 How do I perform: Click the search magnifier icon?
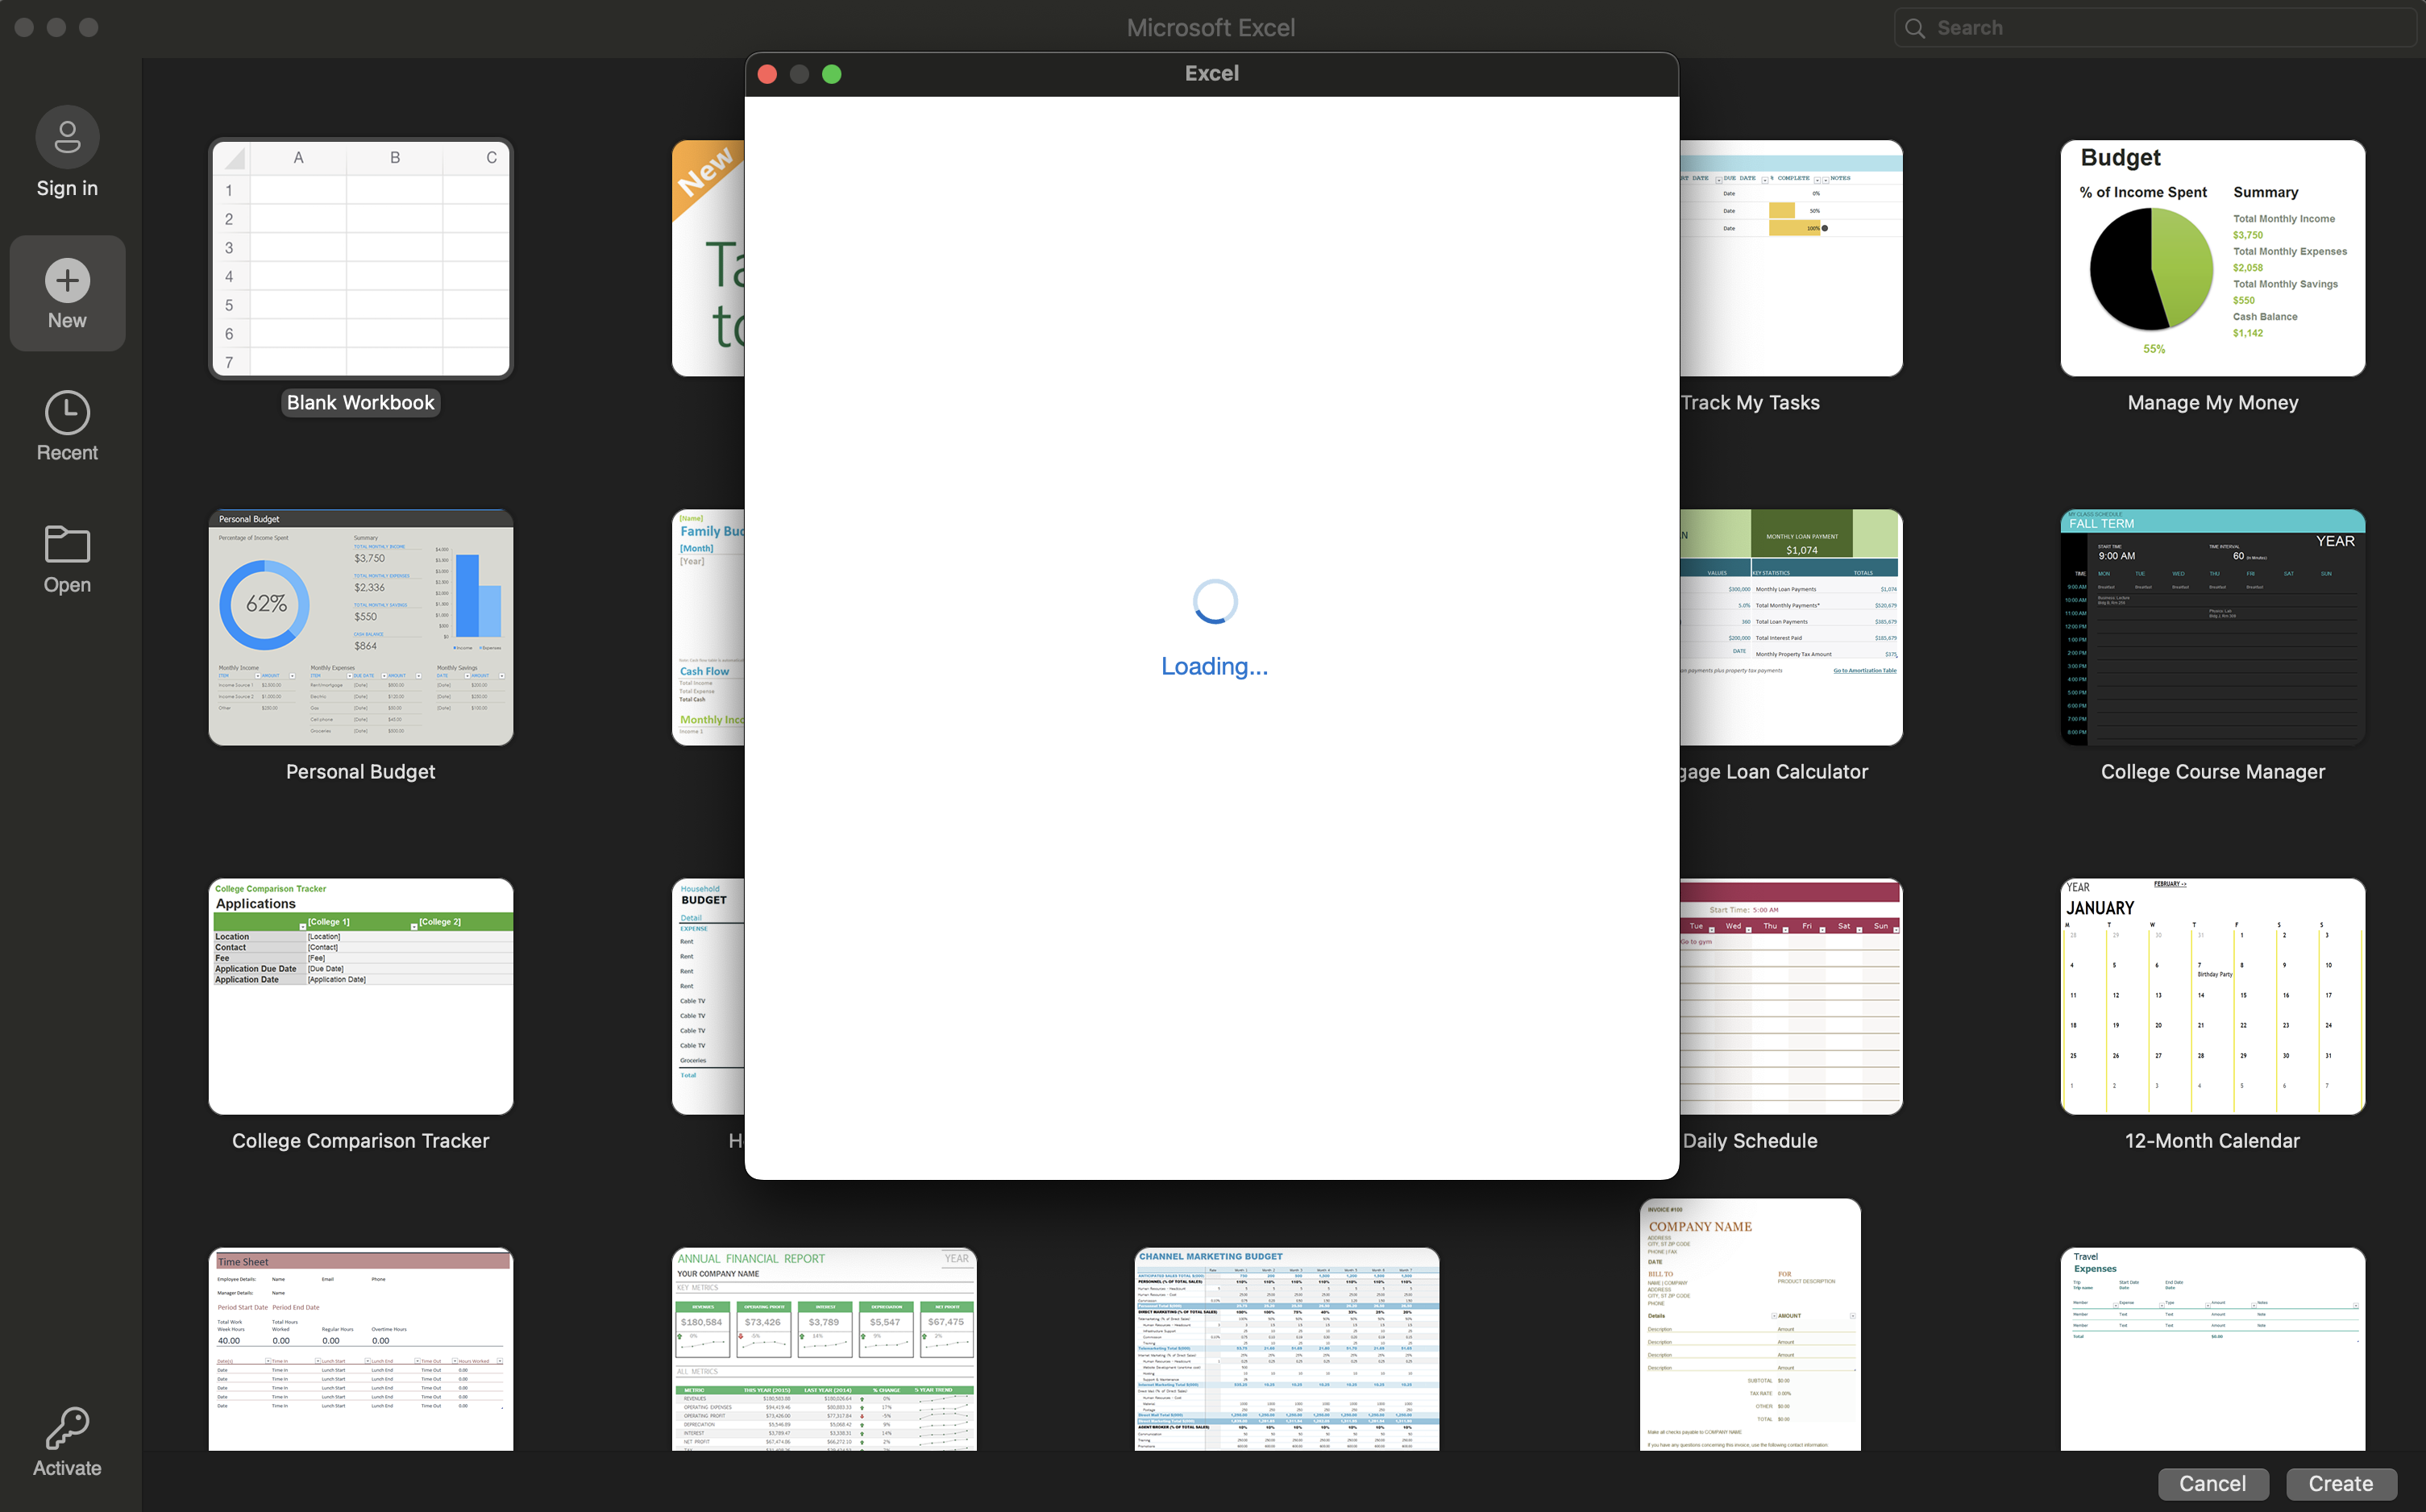pyautogui.click(x=1914, y=28)
